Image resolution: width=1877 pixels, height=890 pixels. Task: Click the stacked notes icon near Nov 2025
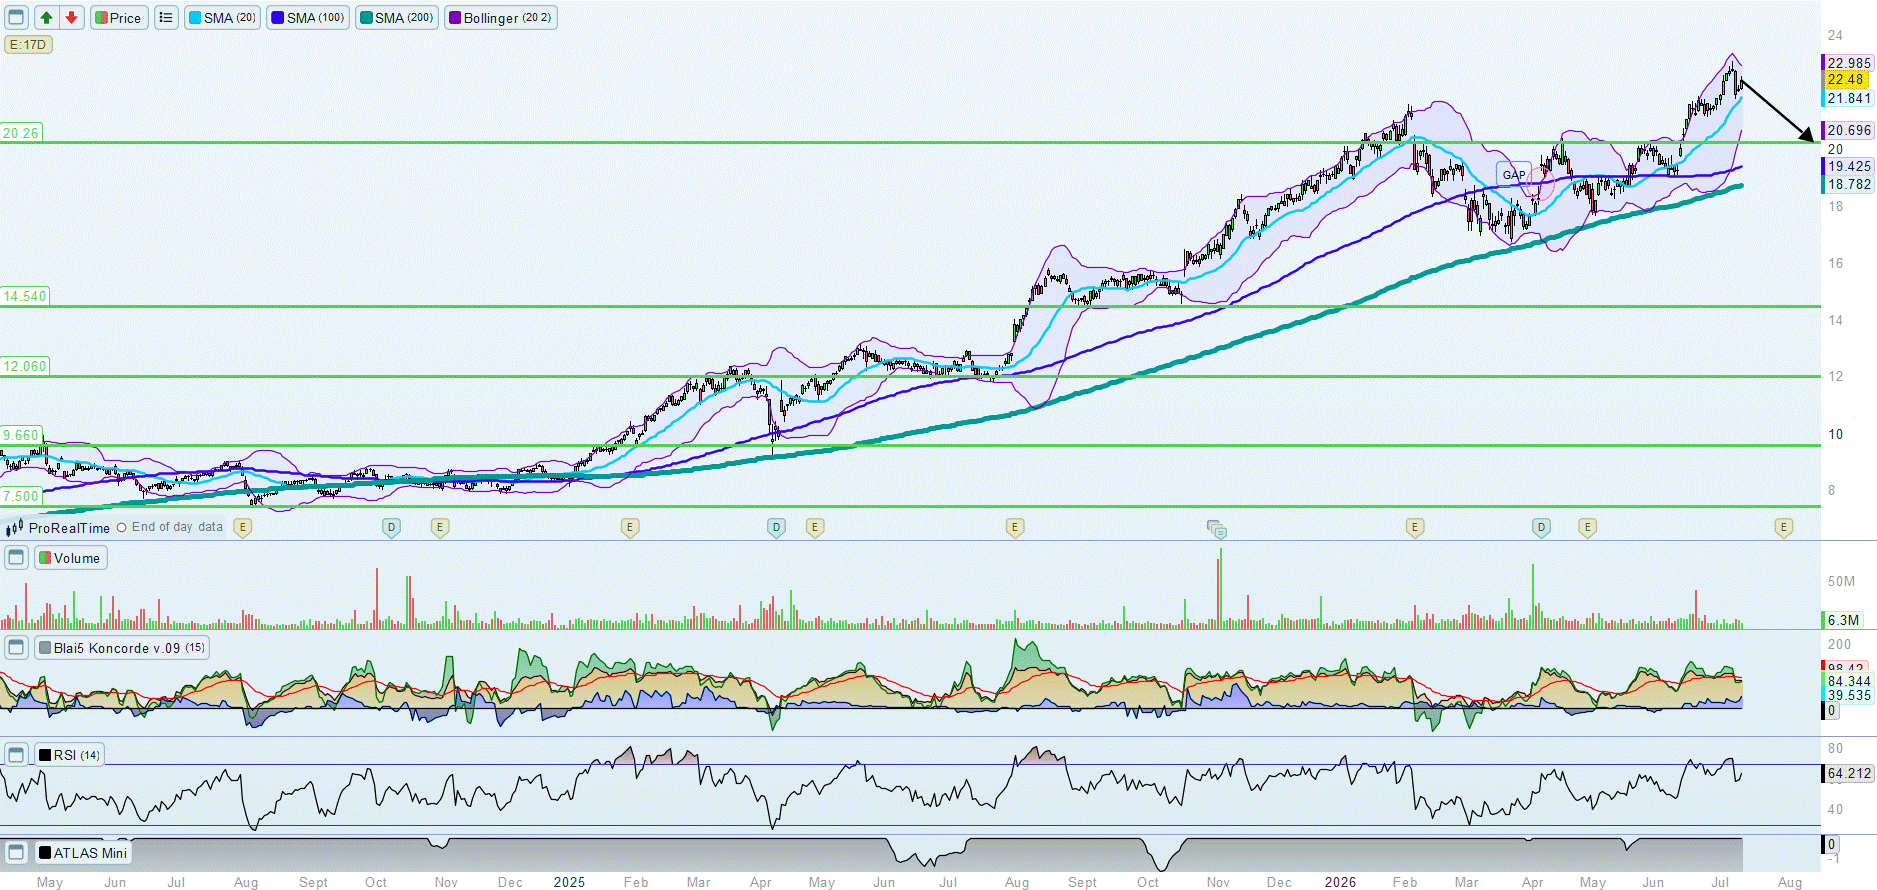point(1216,528)
